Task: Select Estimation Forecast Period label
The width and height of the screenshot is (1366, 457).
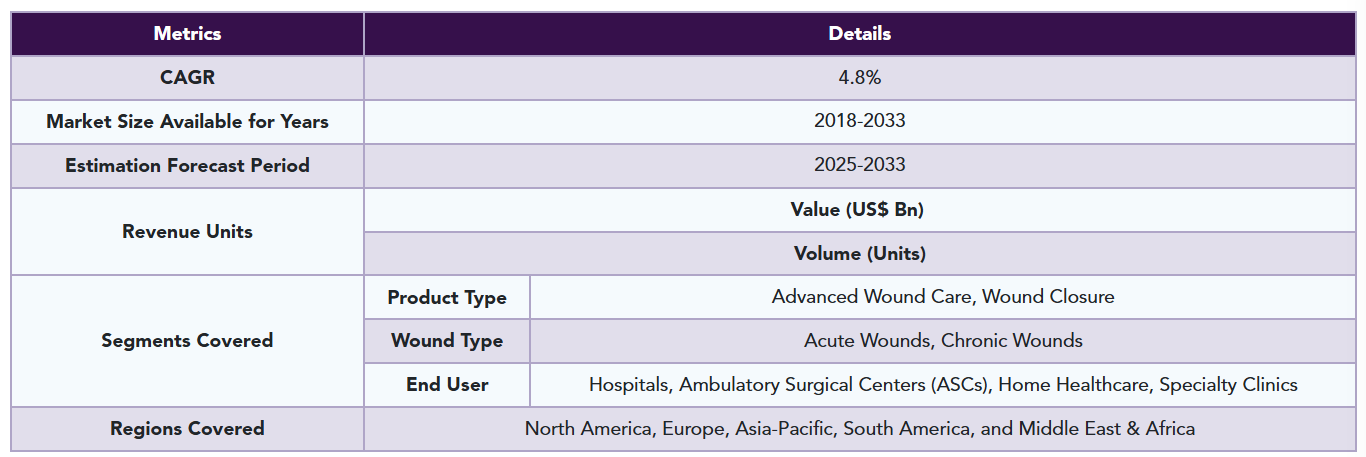Action: (187, 165)
